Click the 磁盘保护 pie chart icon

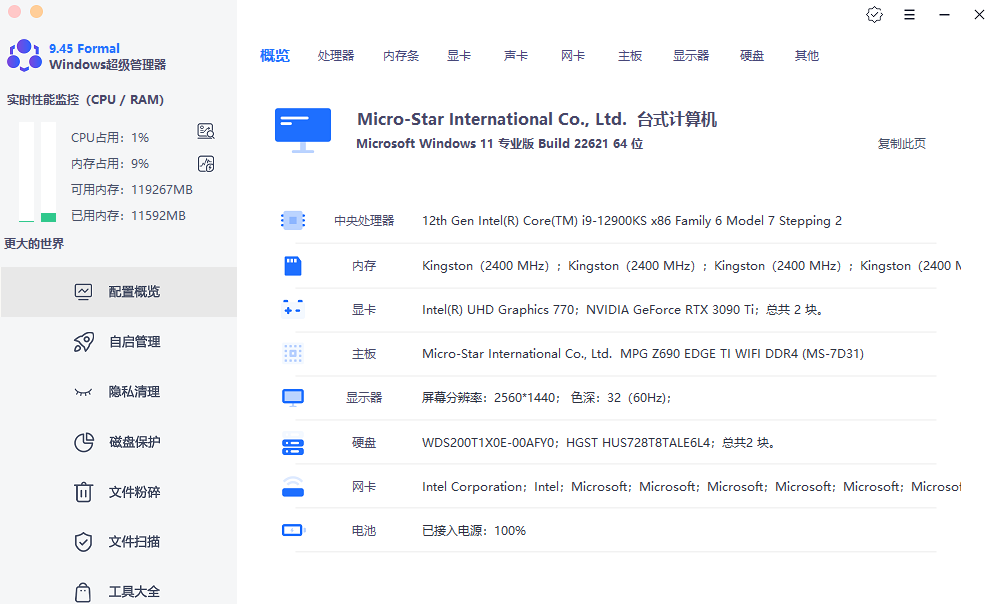click(x=84, y=442)
